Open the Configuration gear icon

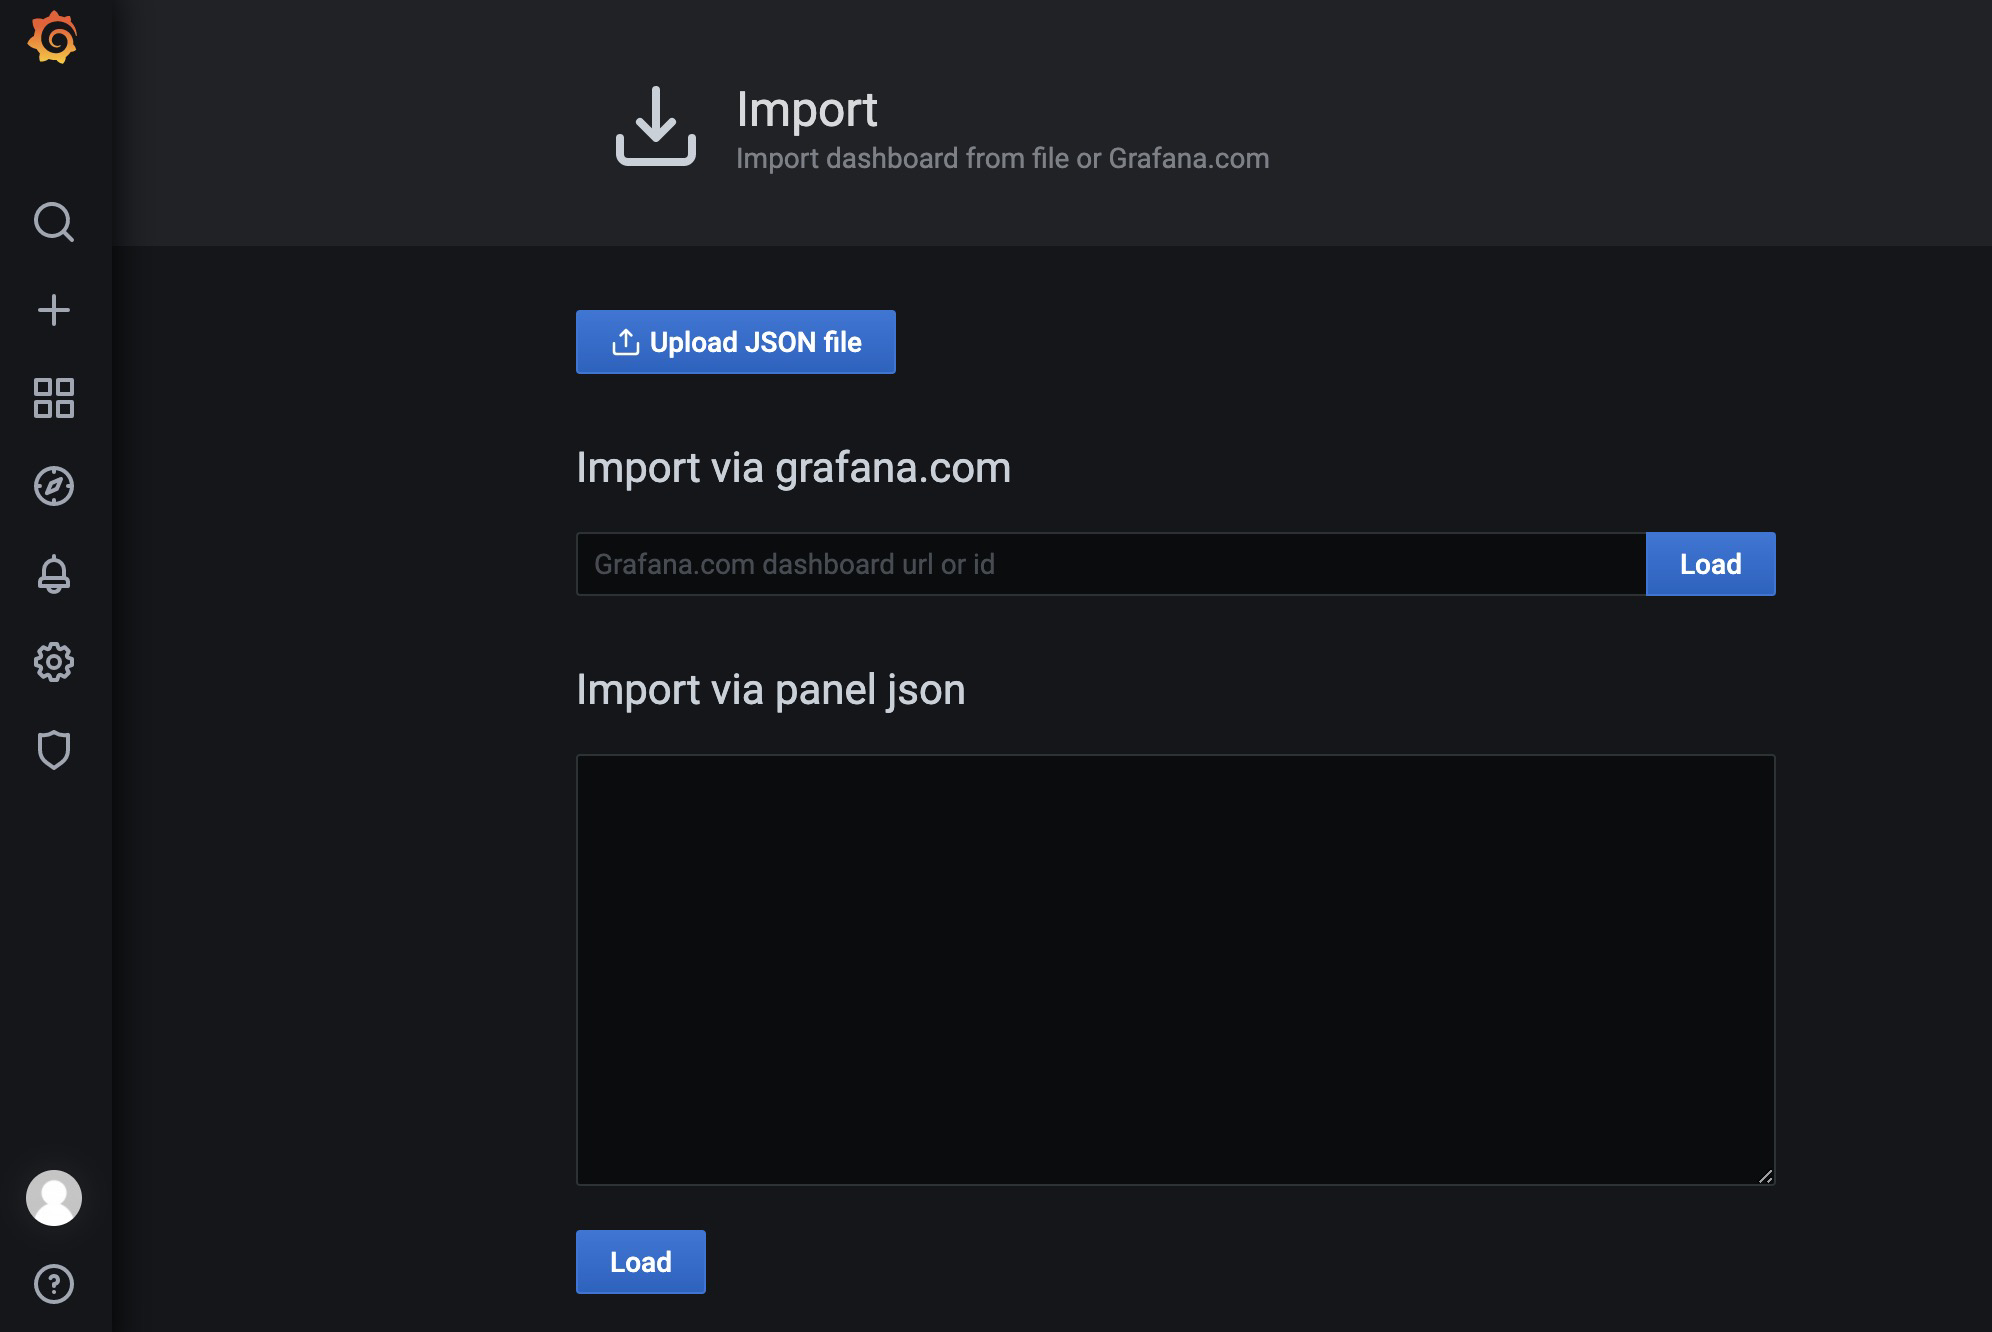point(55,662)
